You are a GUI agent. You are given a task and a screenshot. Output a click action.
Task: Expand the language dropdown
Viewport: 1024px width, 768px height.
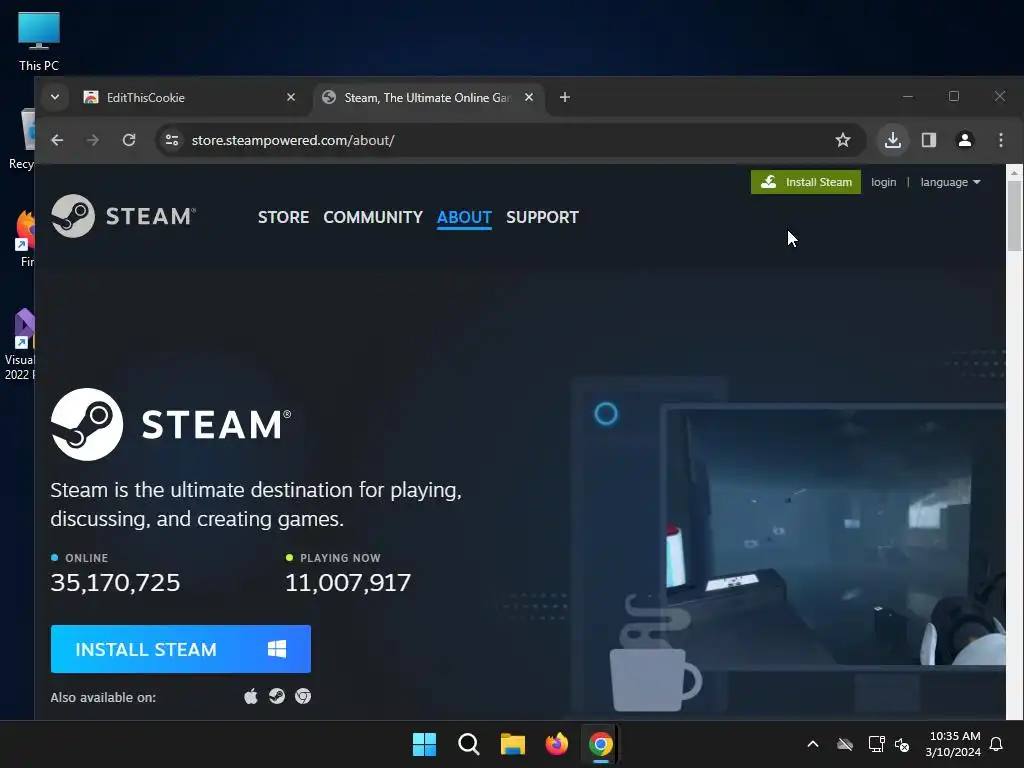pos(950,182)
